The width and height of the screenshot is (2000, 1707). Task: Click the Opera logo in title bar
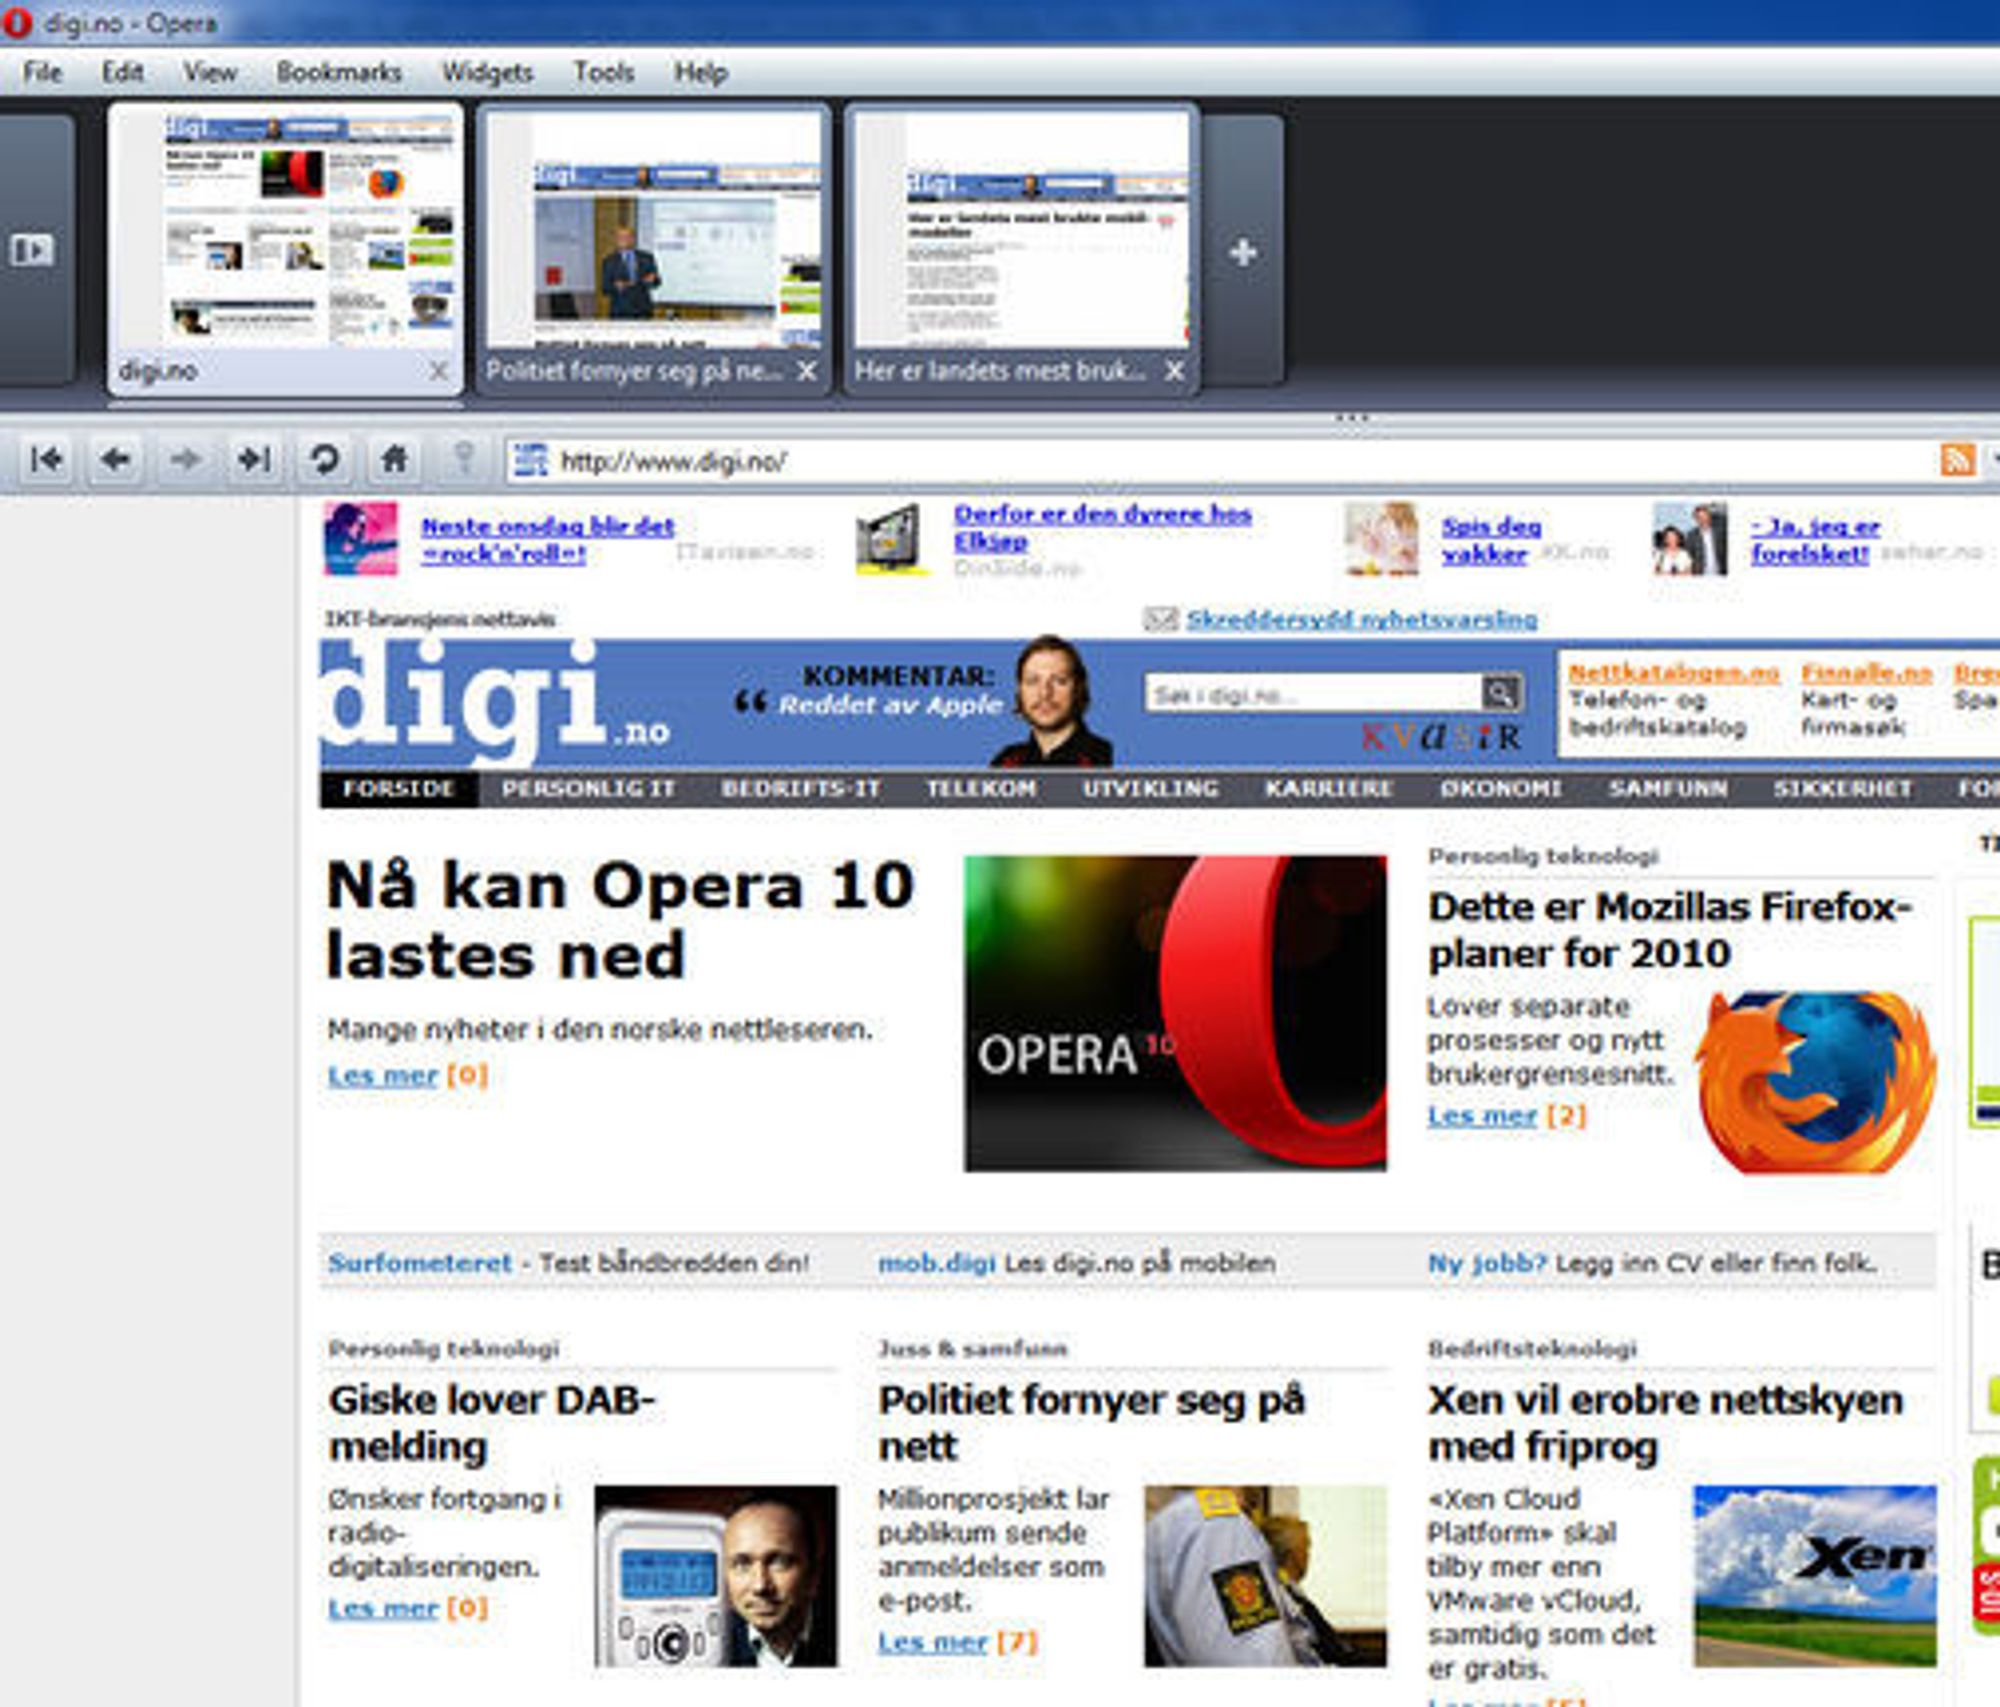[x=16, y=22]
